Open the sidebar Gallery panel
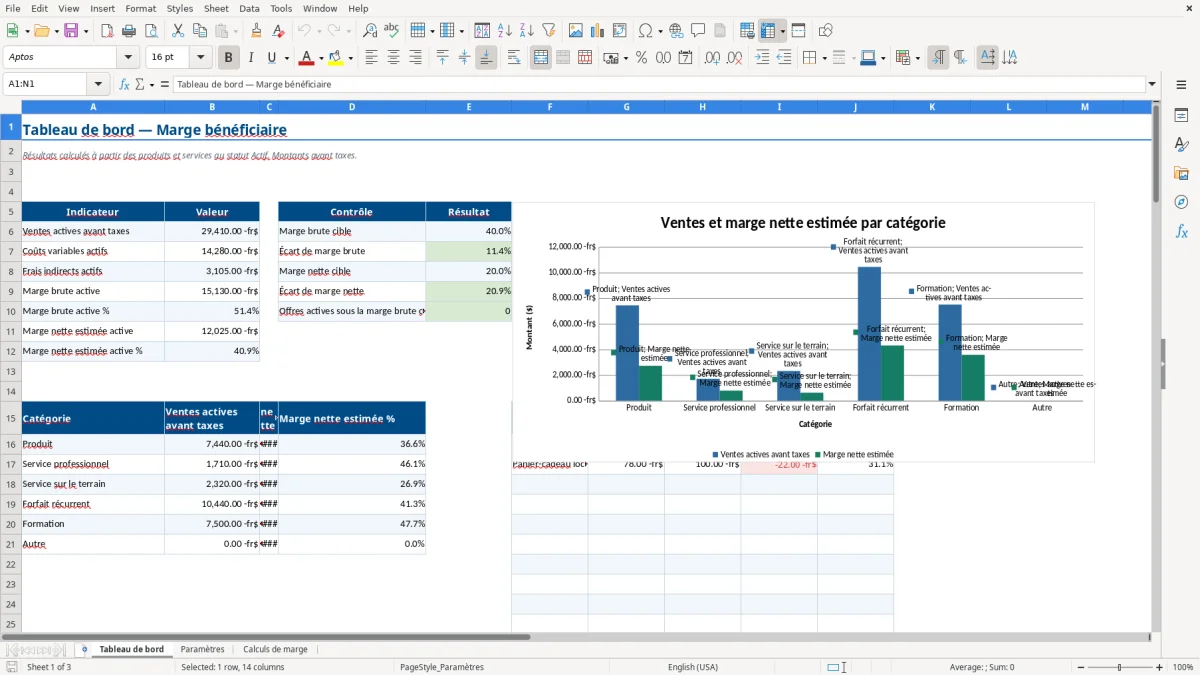 click(1181, 173)
